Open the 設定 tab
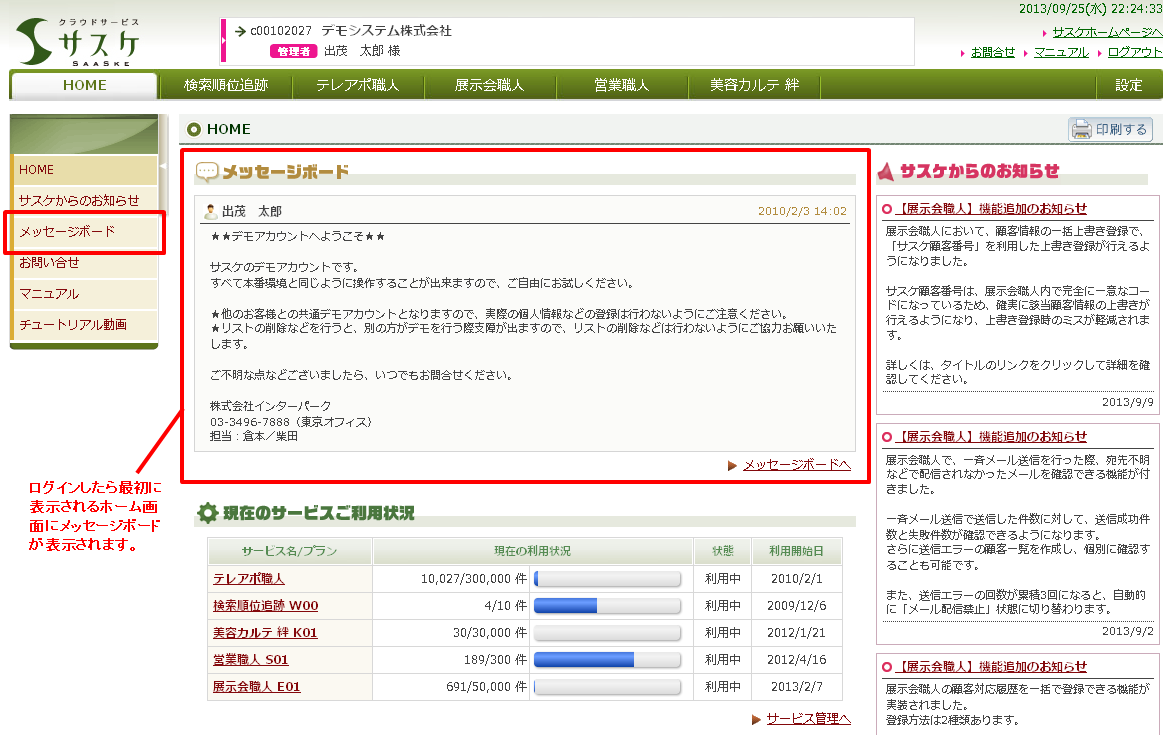 pyautogui.click(x=1128, y=85)
